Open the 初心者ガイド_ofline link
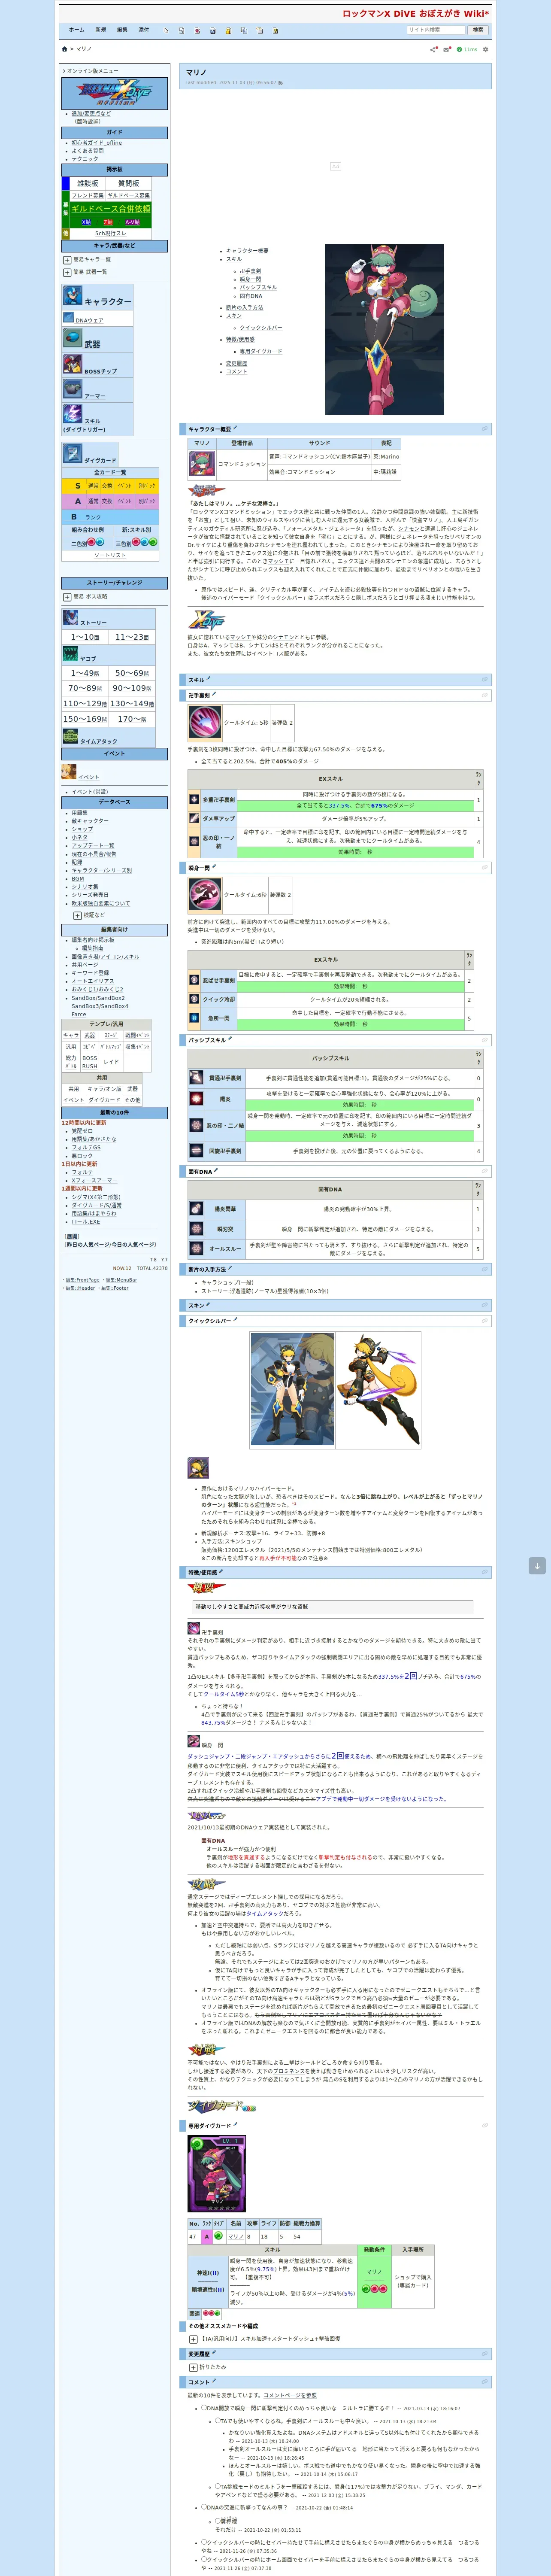 tap(96, 143)
